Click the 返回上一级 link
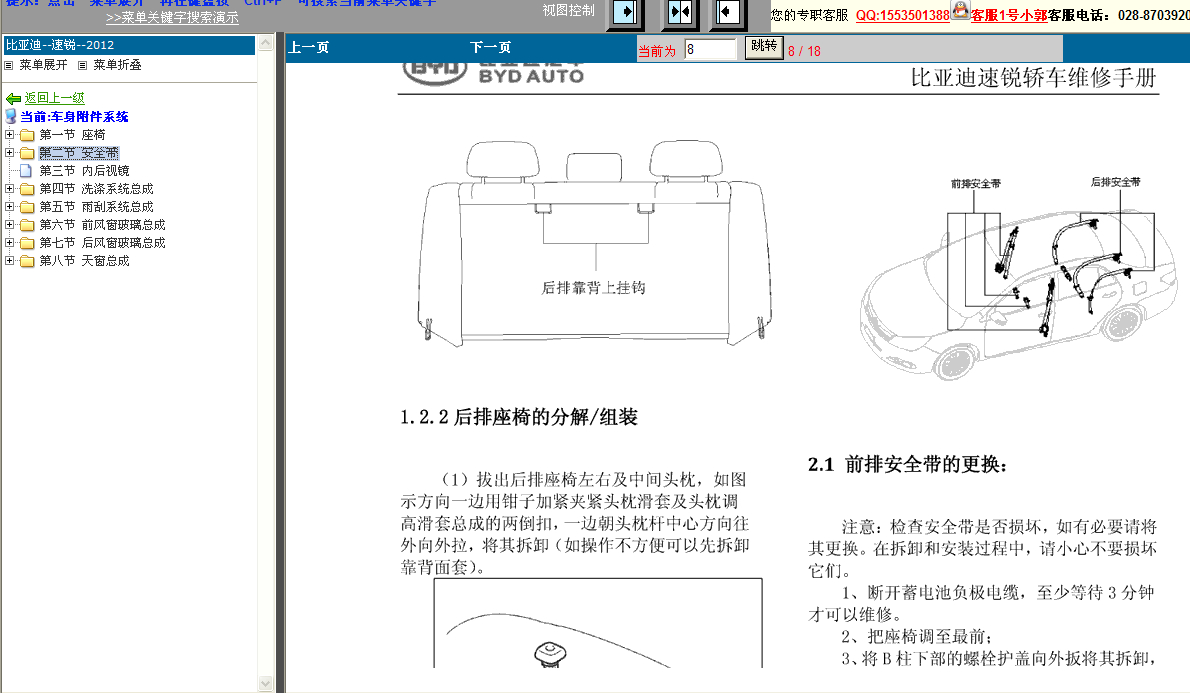The image size is (1190, 693). click(55, 98)
